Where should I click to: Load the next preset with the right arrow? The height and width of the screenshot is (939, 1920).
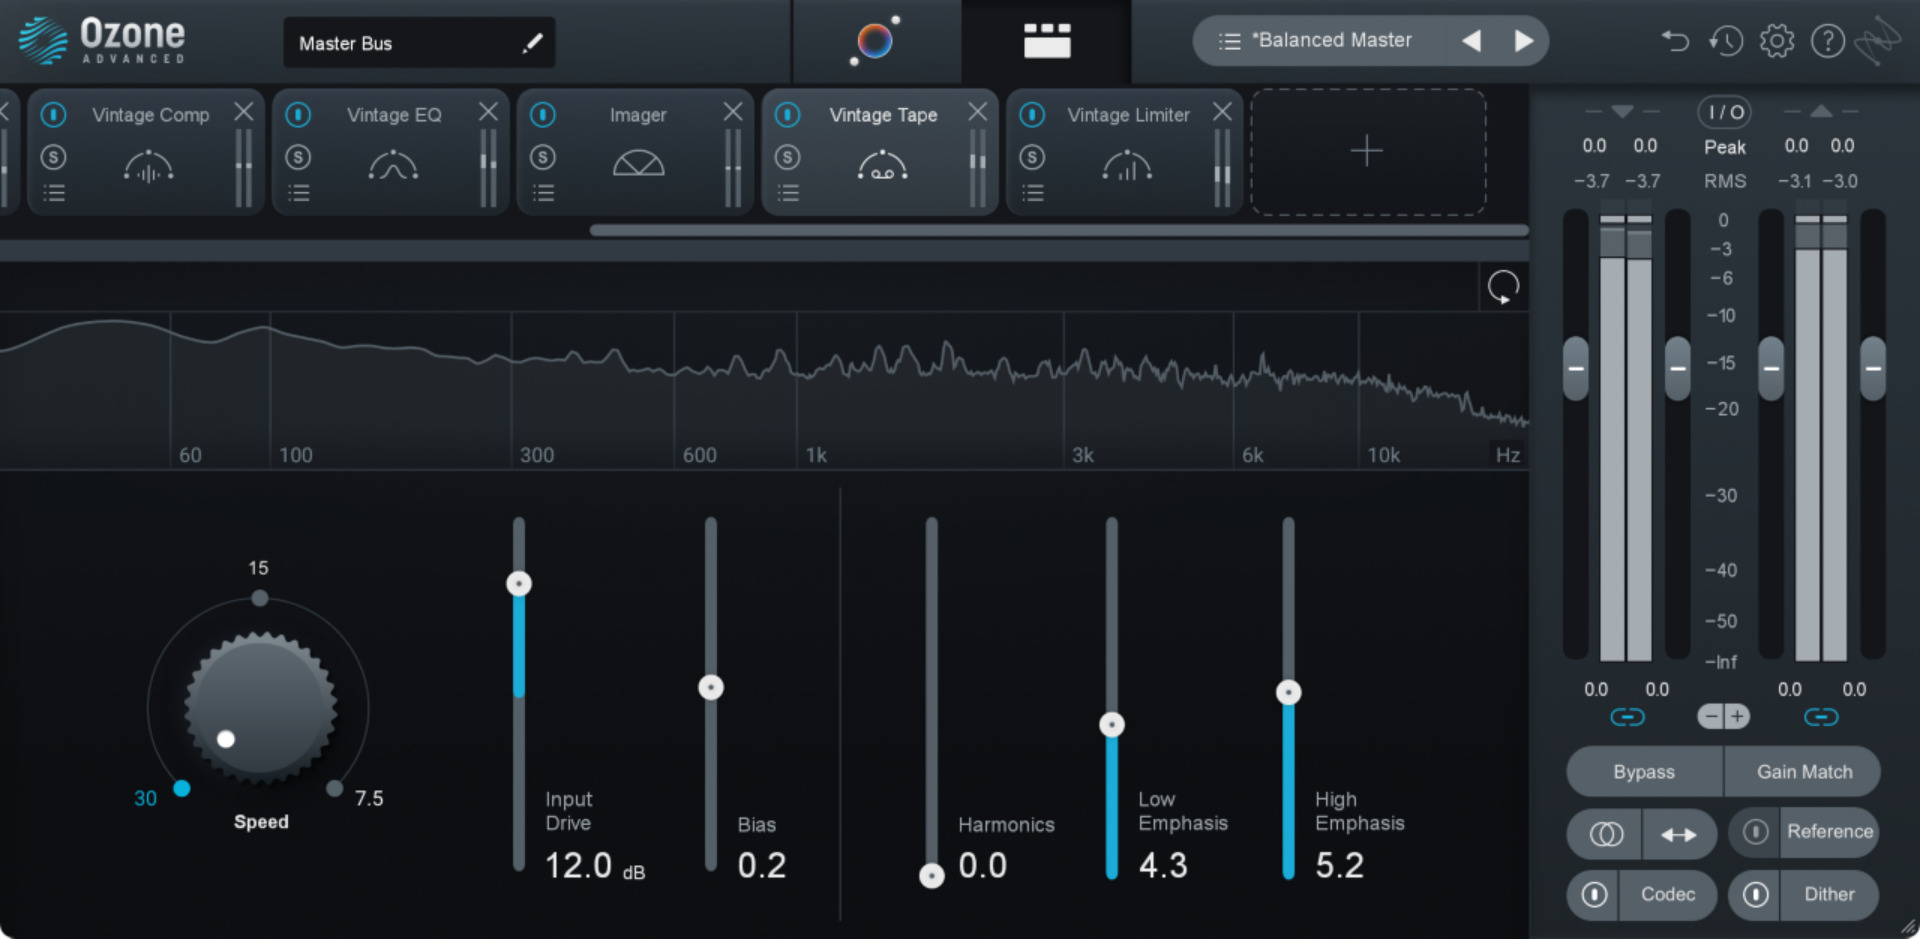(1524, 41)
